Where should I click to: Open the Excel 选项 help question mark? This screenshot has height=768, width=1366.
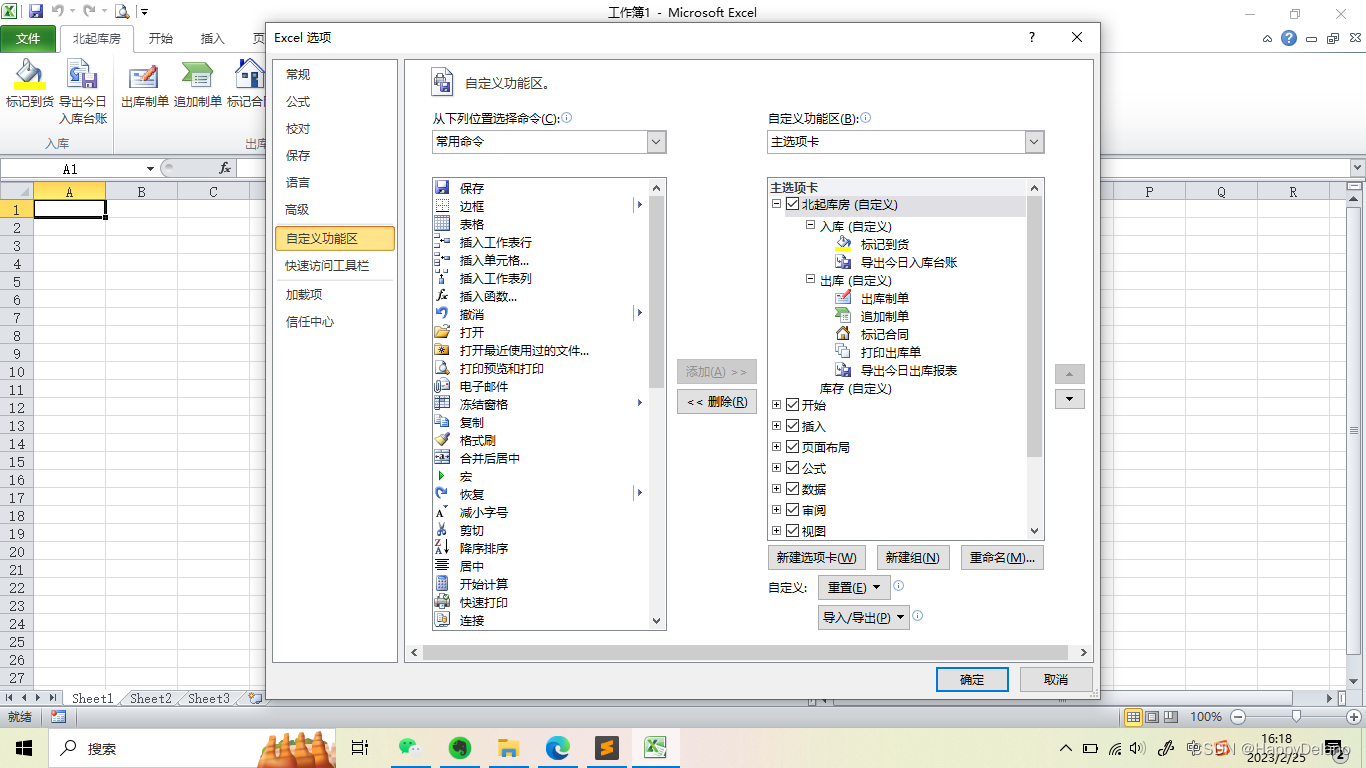1032,37
